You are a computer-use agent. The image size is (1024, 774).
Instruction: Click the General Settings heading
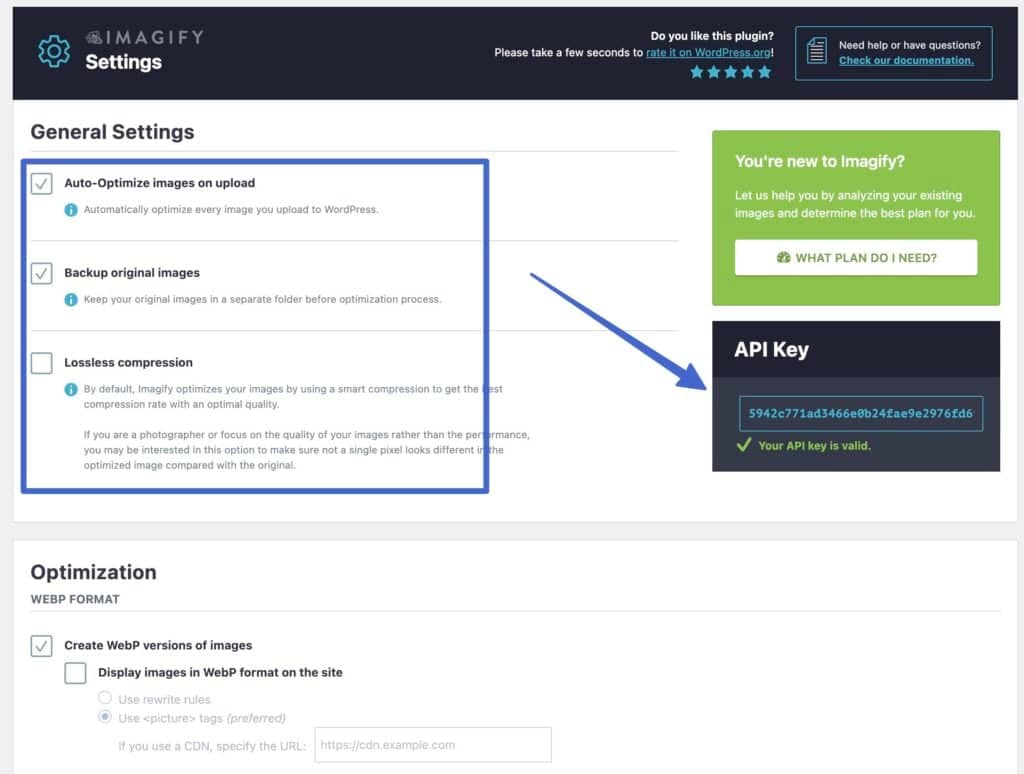[112, 131]
